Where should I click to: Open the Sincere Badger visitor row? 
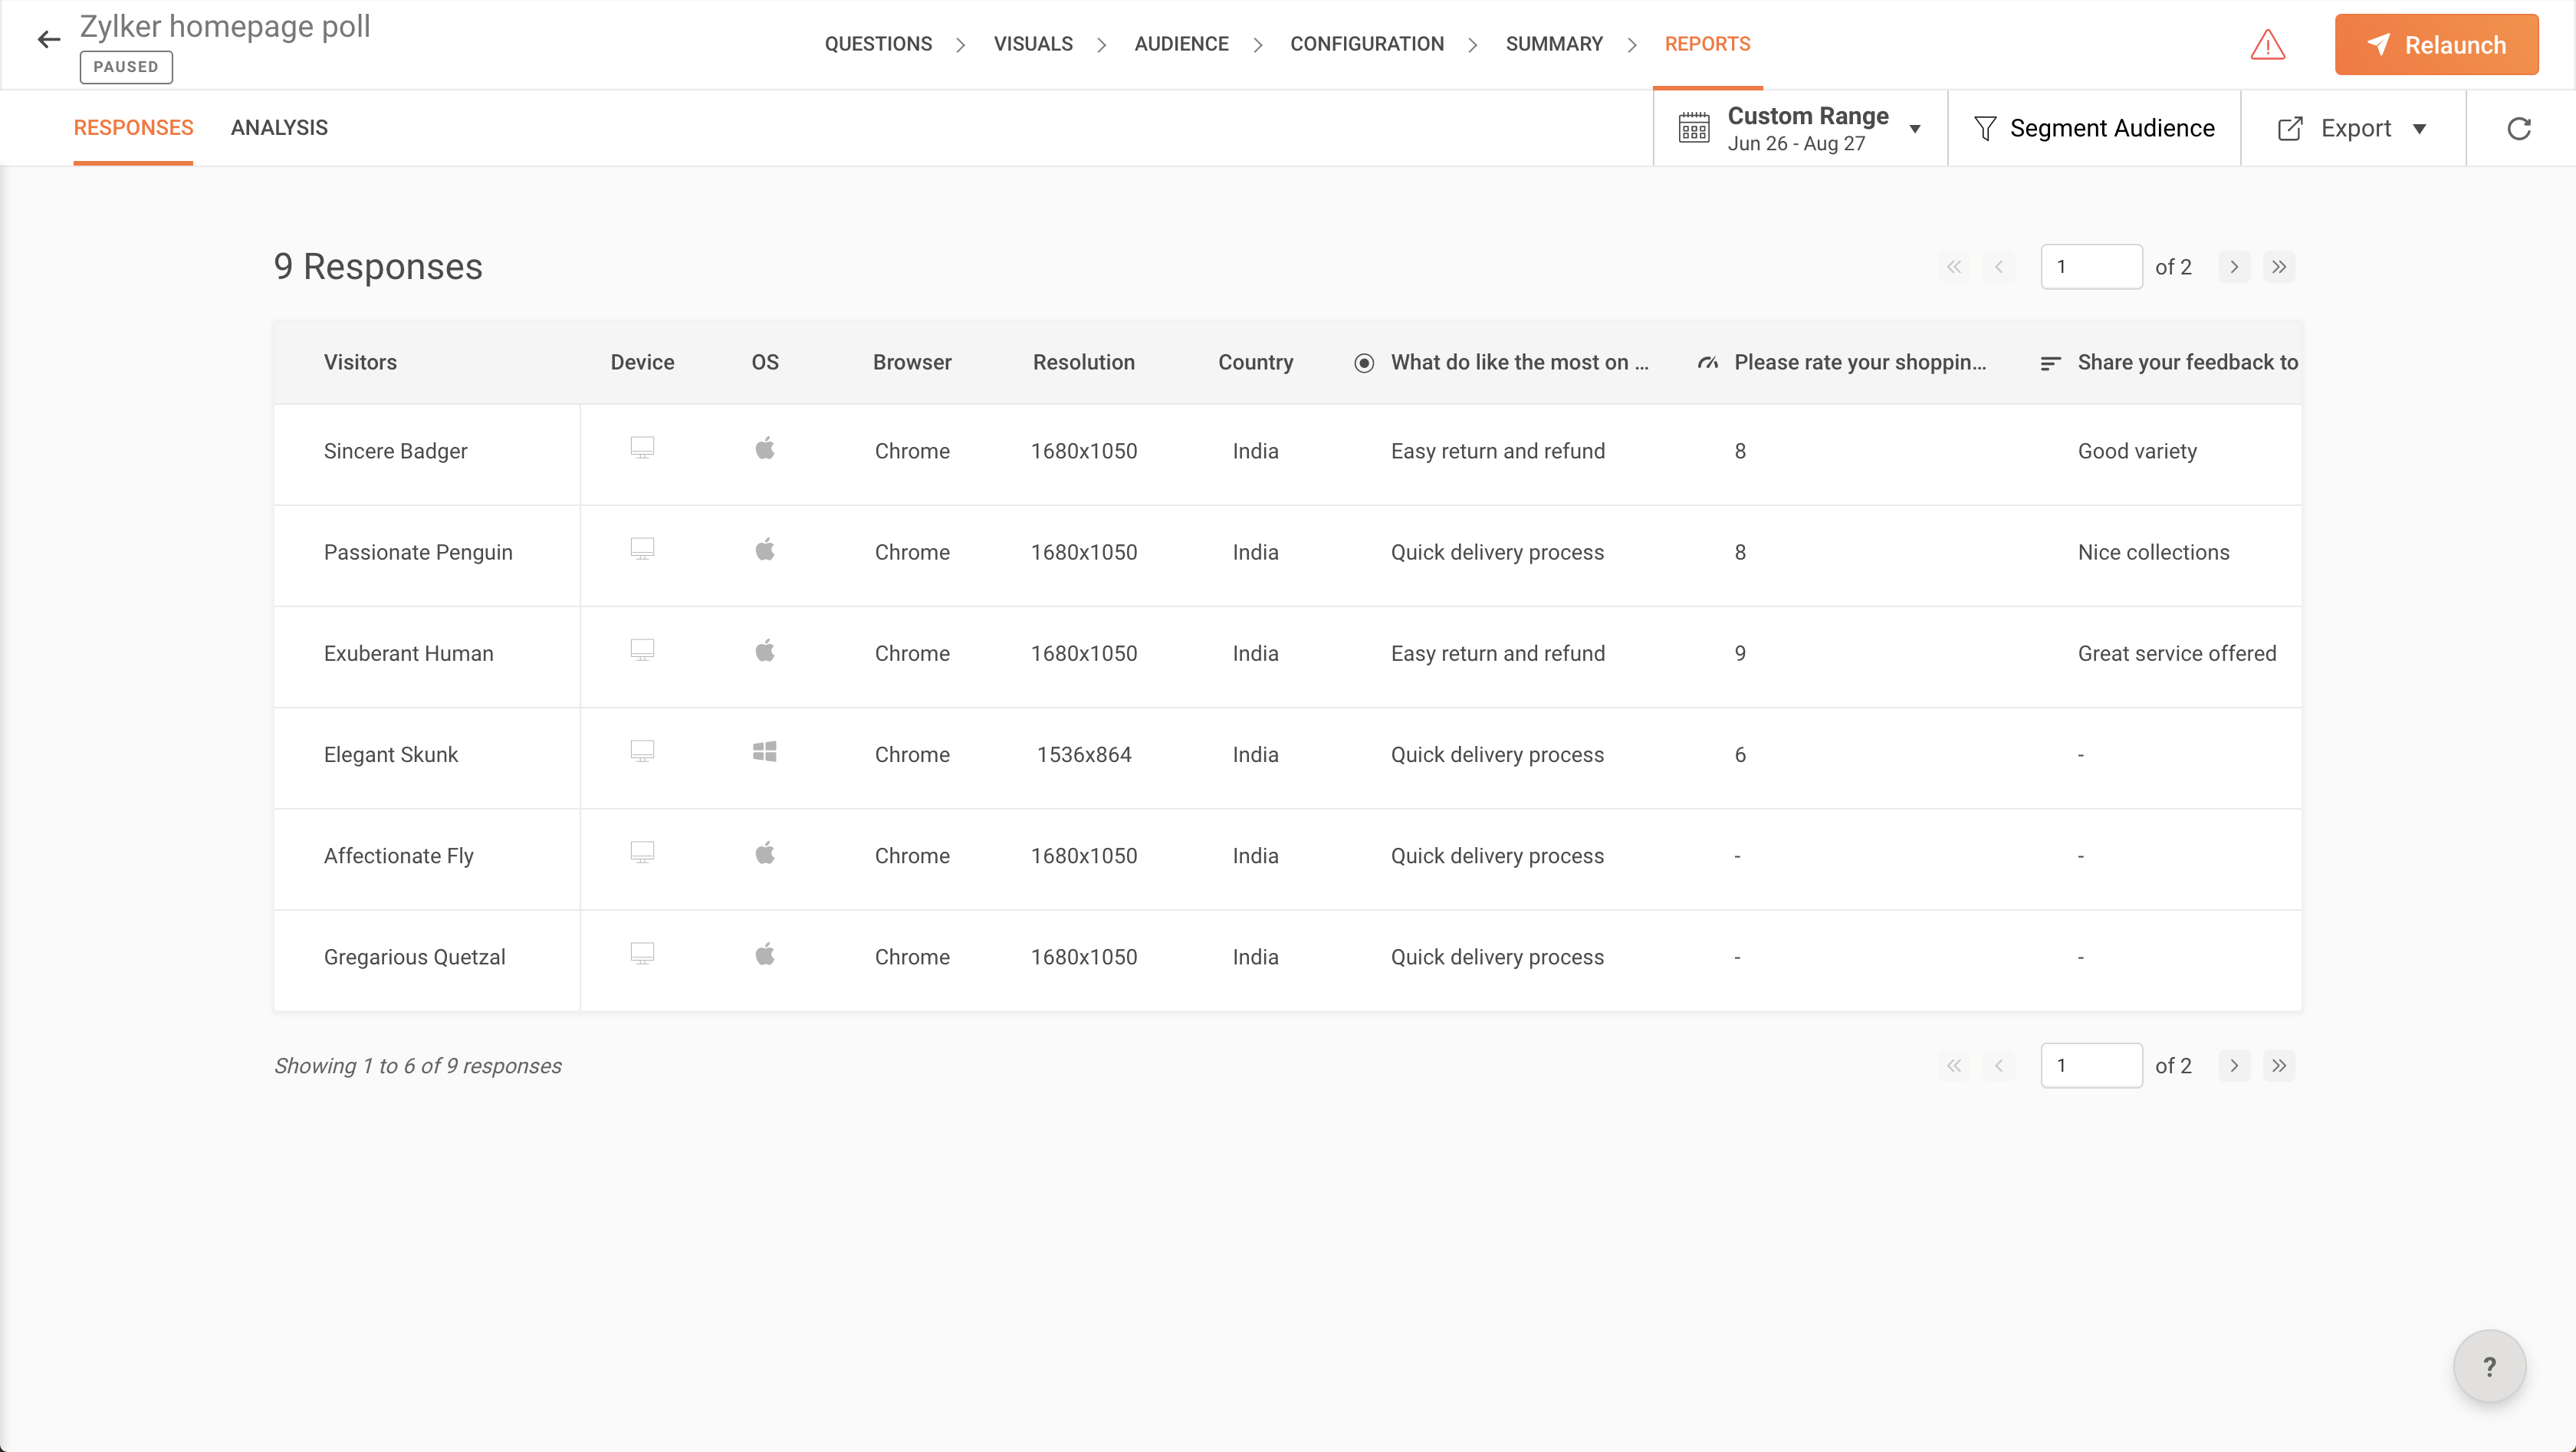(395, 451)
